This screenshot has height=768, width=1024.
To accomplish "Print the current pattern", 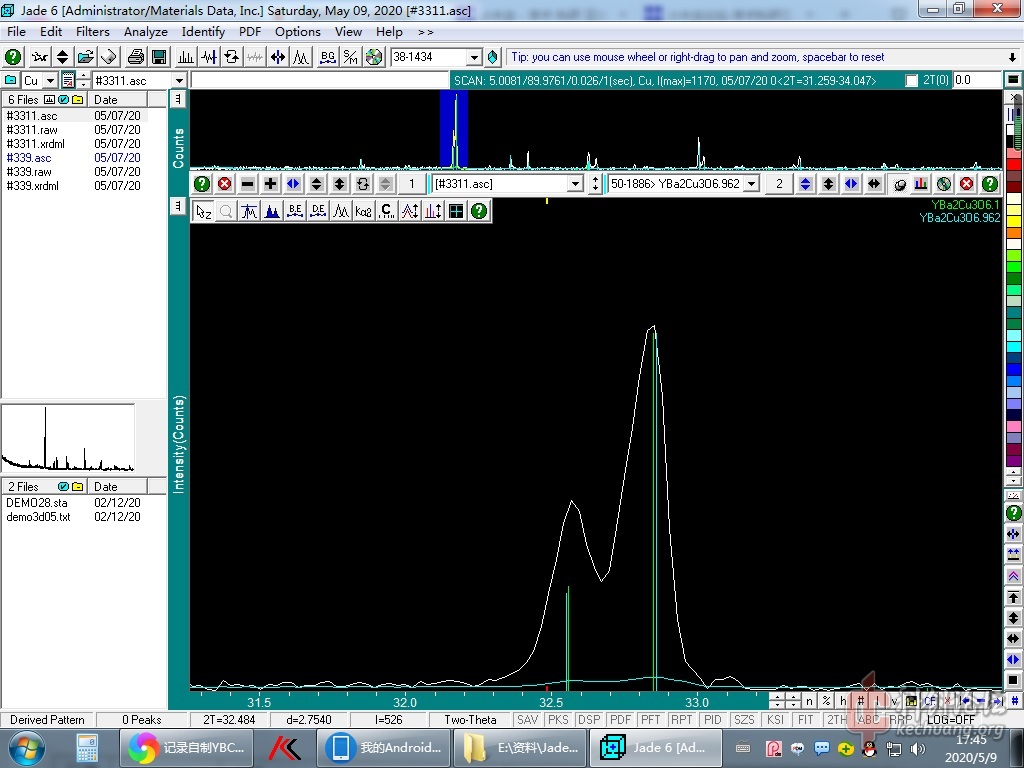I will pyautogui.click(x=136, y=57).
